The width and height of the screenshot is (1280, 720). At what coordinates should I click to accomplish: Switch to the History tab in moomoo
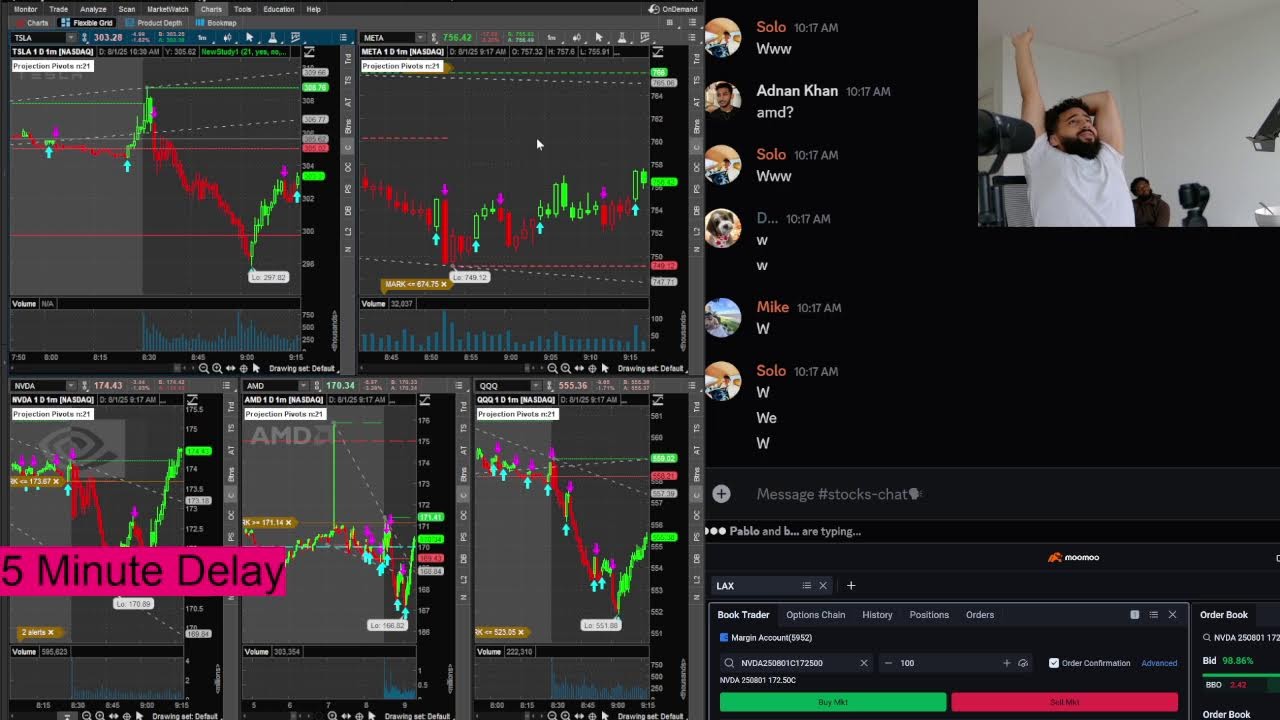coord(877,615)
